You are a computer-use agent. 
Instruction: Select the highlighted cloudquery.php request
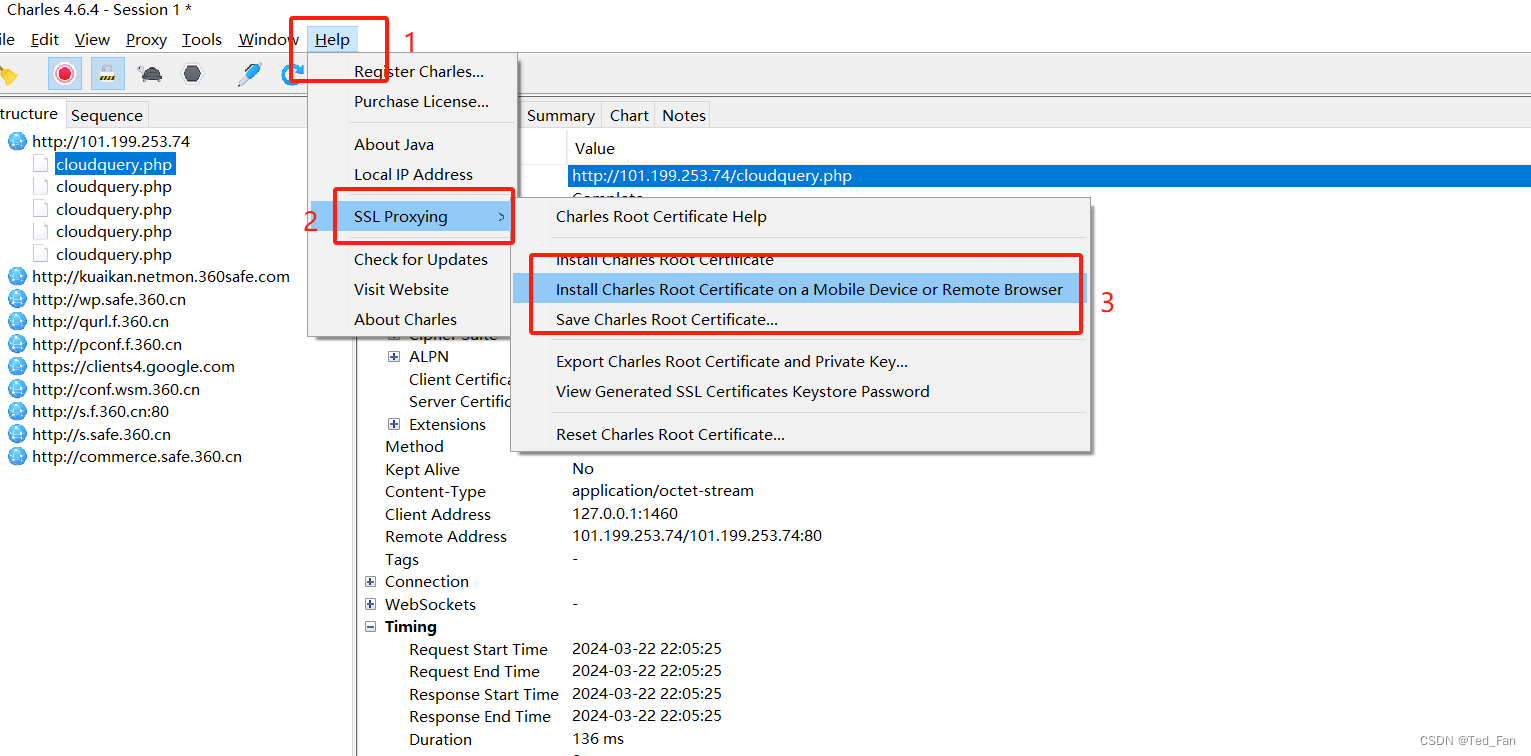114,164
